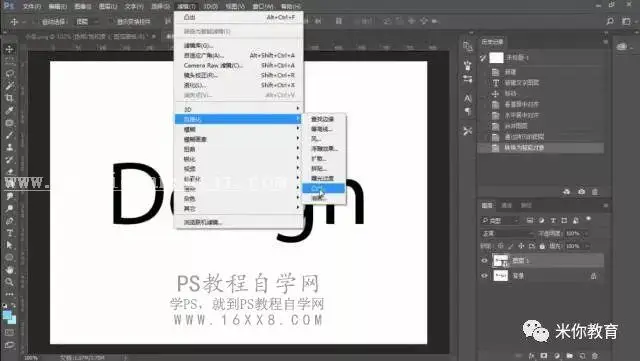Toggle layer filtering on/off switch
The image size is (640, 361).
(x=589, y=219)
